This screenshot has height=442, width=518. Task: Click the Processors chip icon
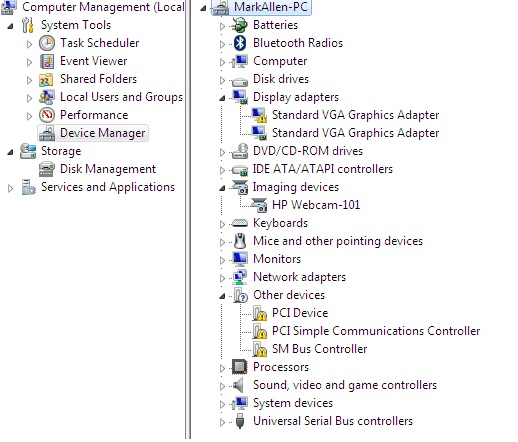click(240, 367)
